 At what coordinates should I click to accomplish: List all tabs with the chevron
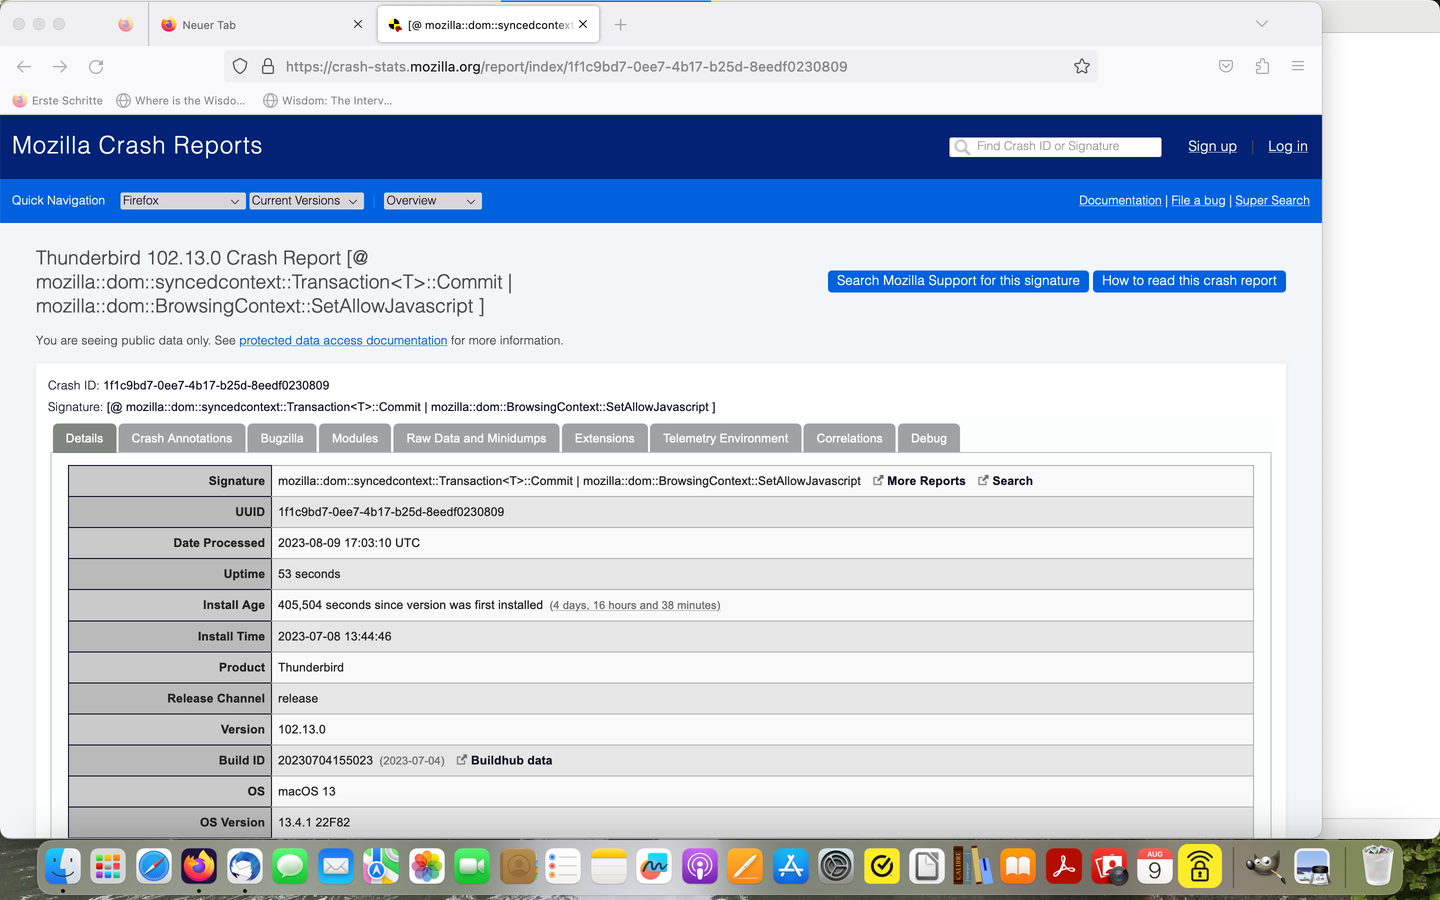1262,24
